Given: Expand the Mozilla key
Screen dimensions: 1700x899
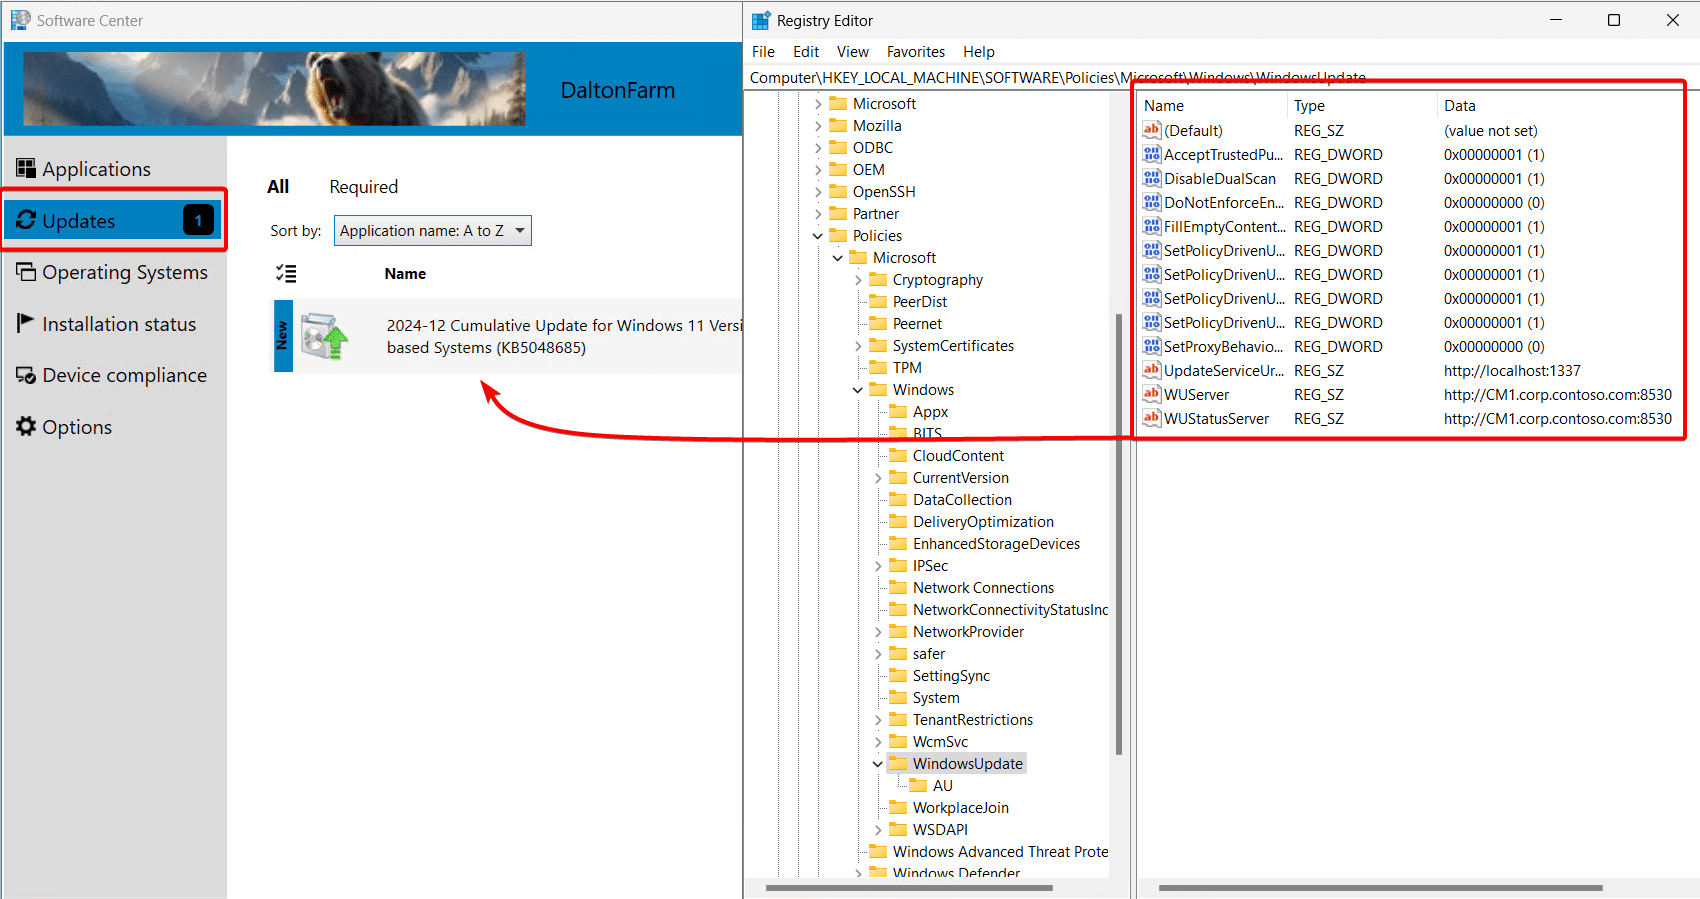Looking at the screenshot, I should click(818, 126).
